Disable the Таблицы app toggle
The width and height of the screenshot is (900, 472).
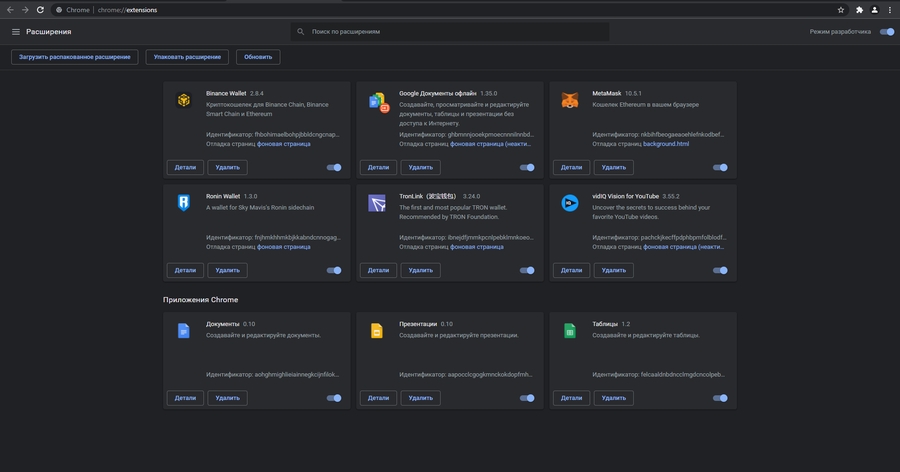(x=720, y=398)
